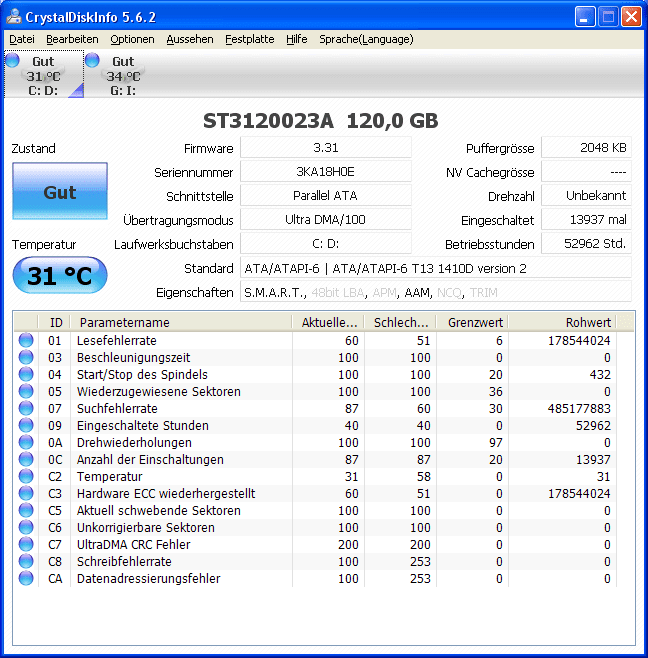The width and height of the screenshot is (648, 658).
Task: Click status orb of Suchfehlerrate row
Action: tap(26, 408)
